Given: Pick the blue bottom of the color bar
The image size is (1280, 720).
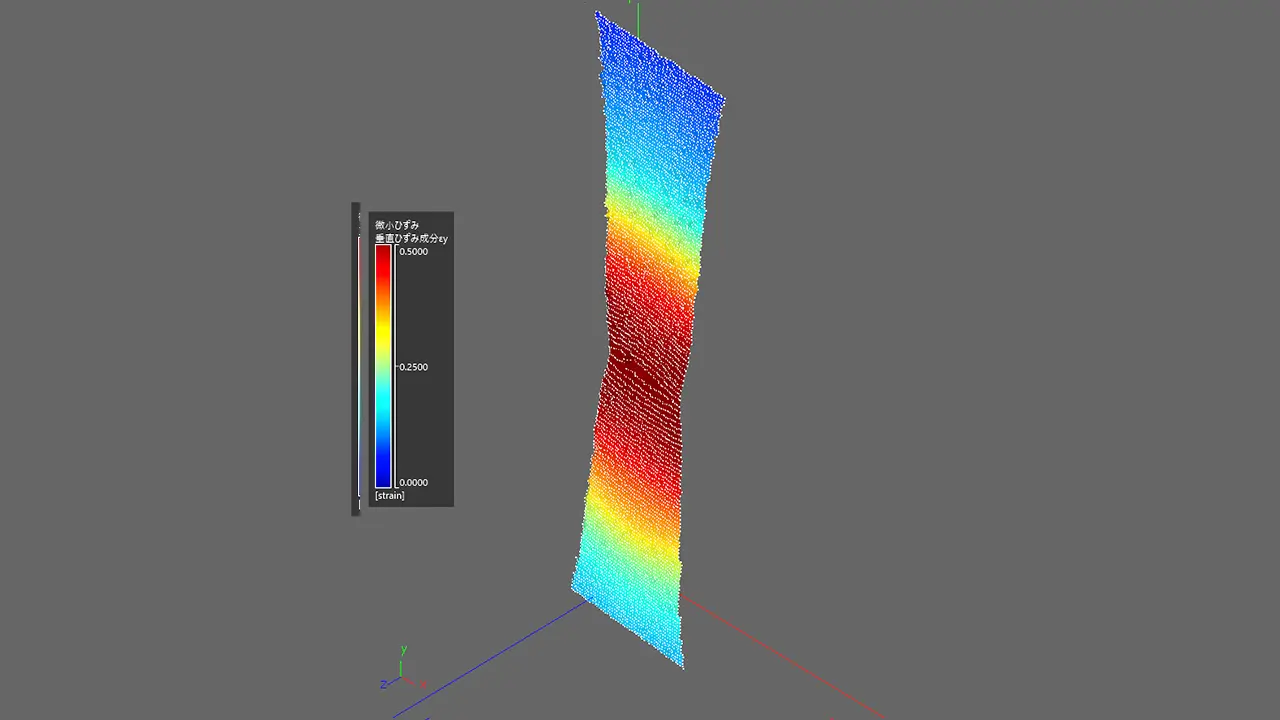Looking at the screenshot, I should tap(383, 470).
